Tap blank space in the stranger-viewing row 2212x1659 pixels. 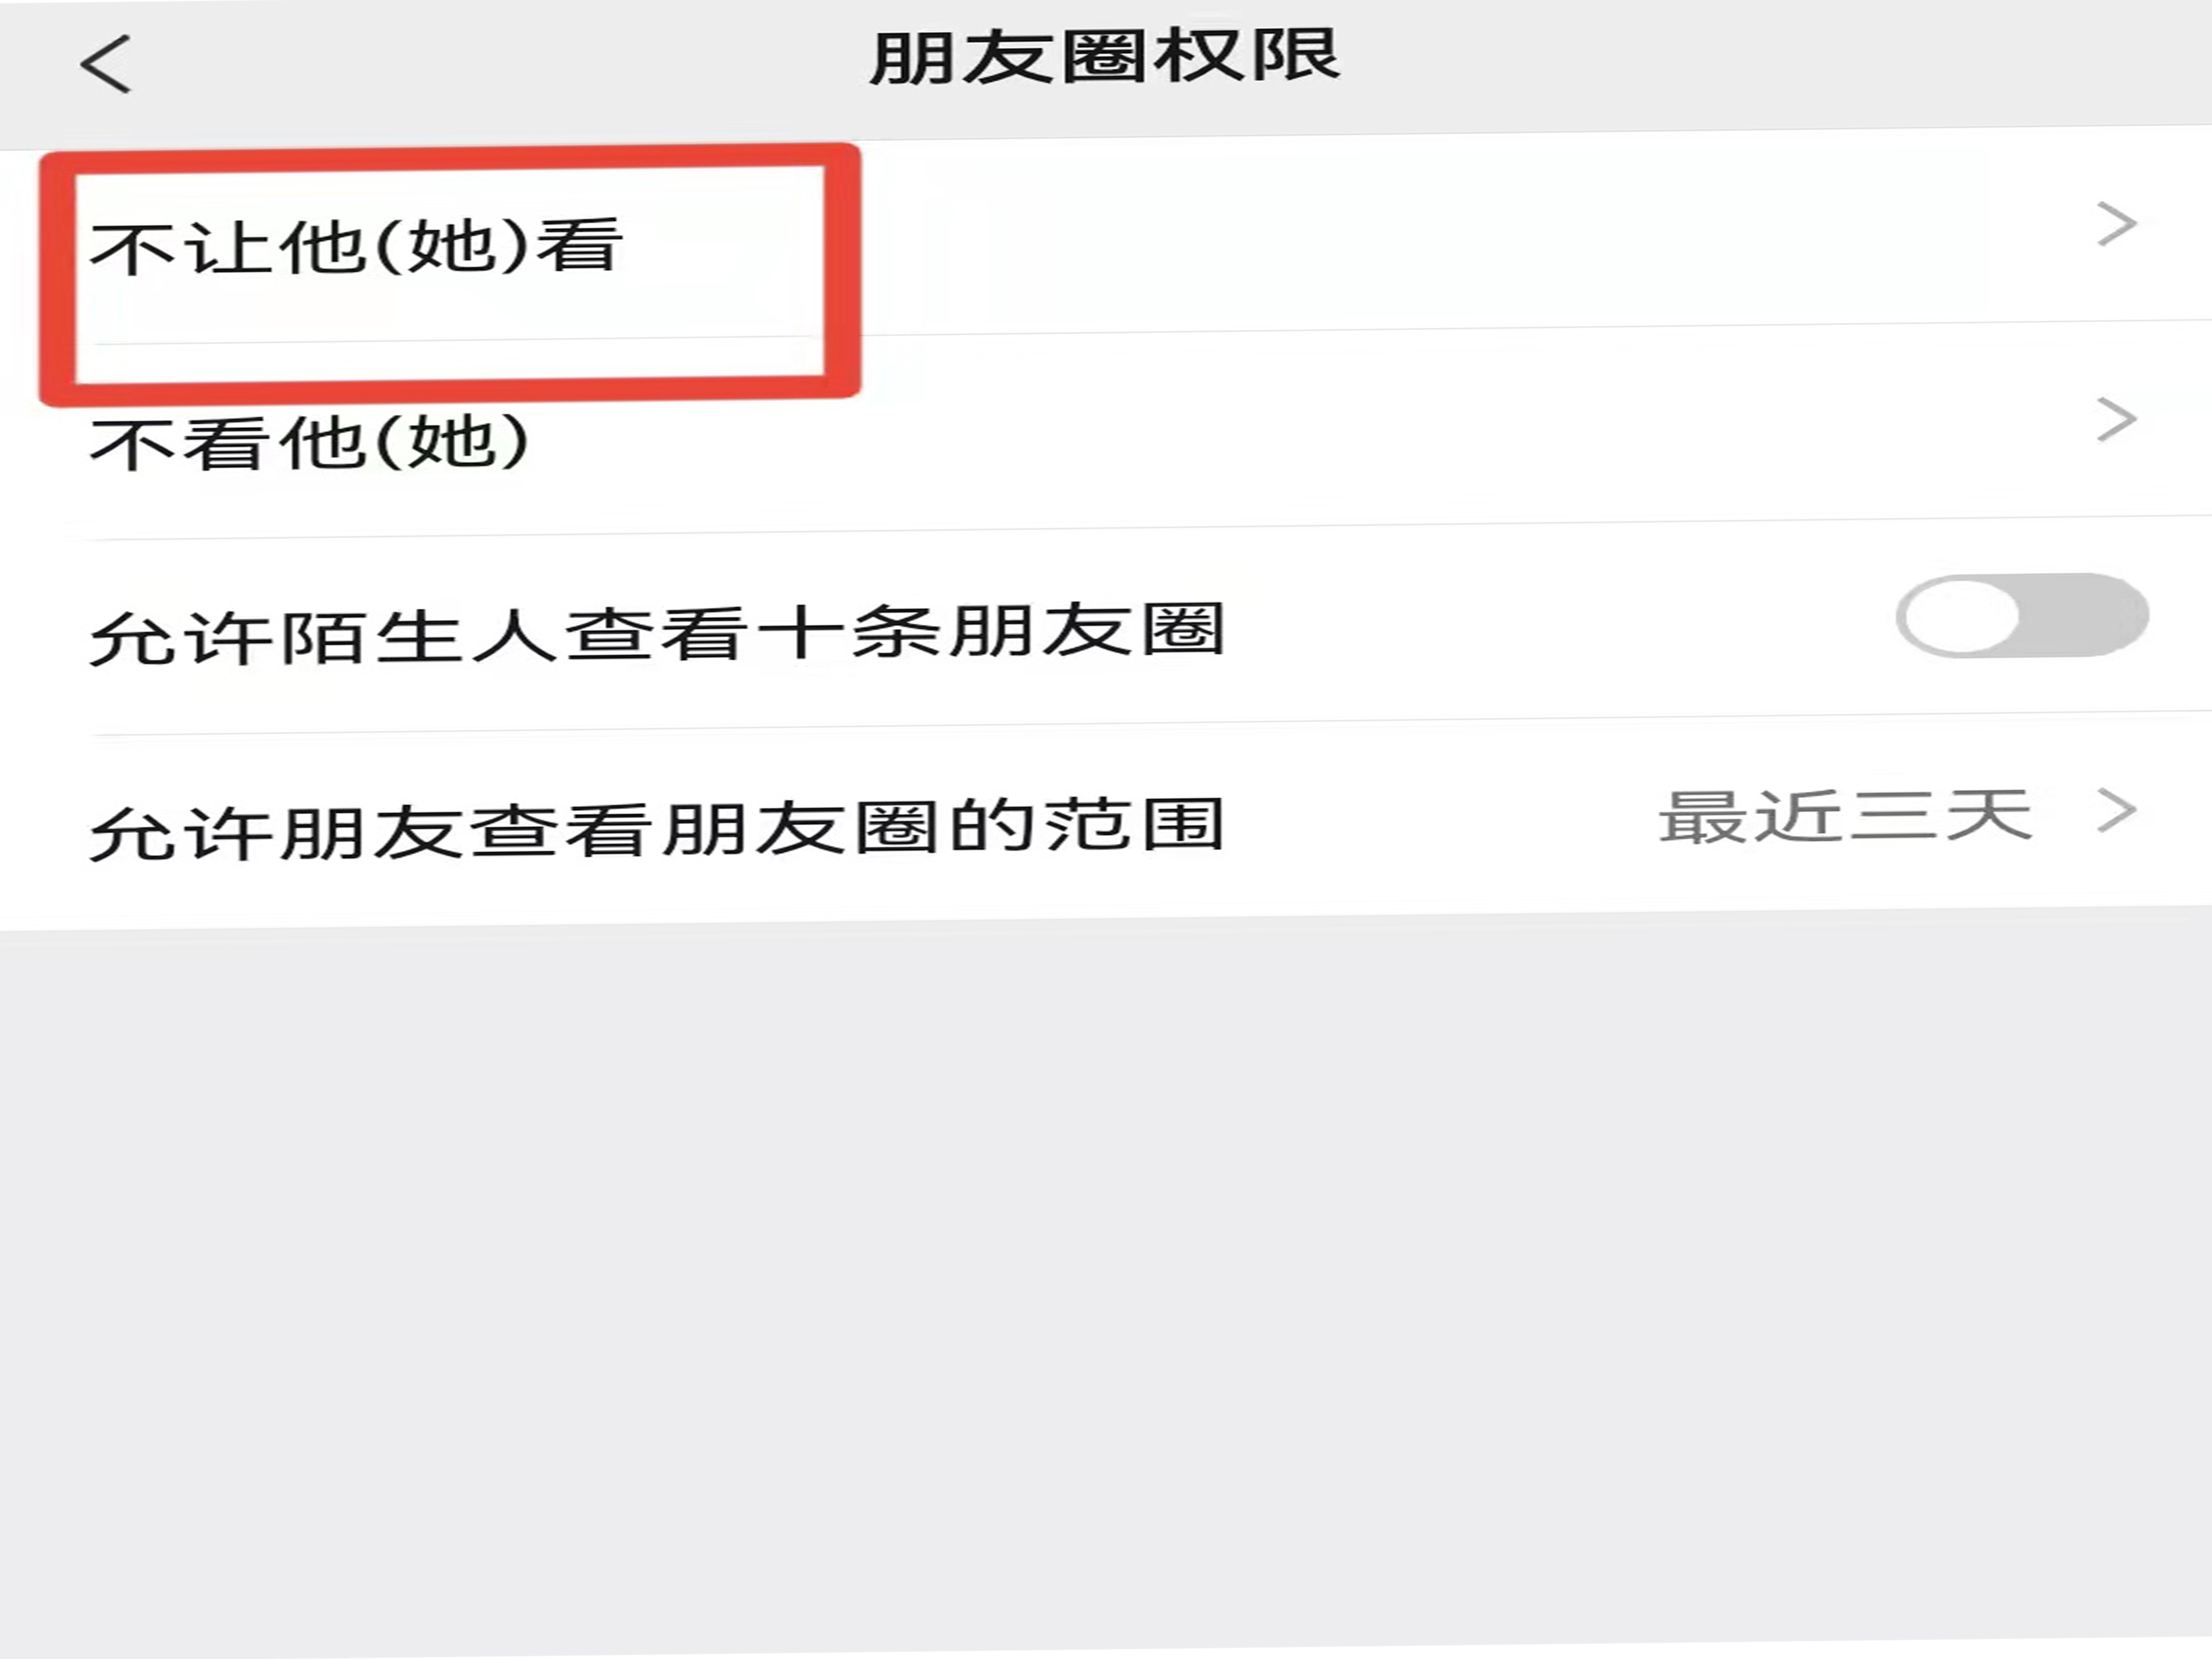coord(1560,626)
